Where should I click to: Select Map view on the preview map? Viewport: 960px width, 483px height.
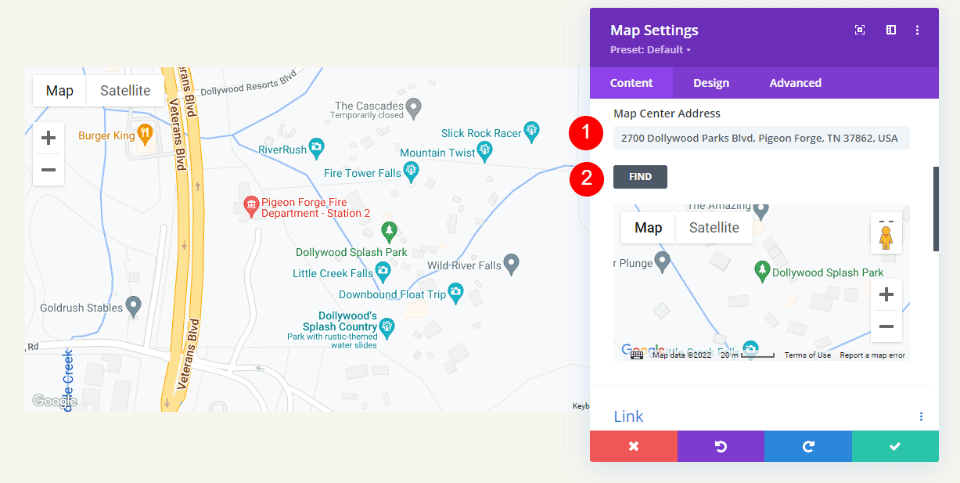[648, 228]
